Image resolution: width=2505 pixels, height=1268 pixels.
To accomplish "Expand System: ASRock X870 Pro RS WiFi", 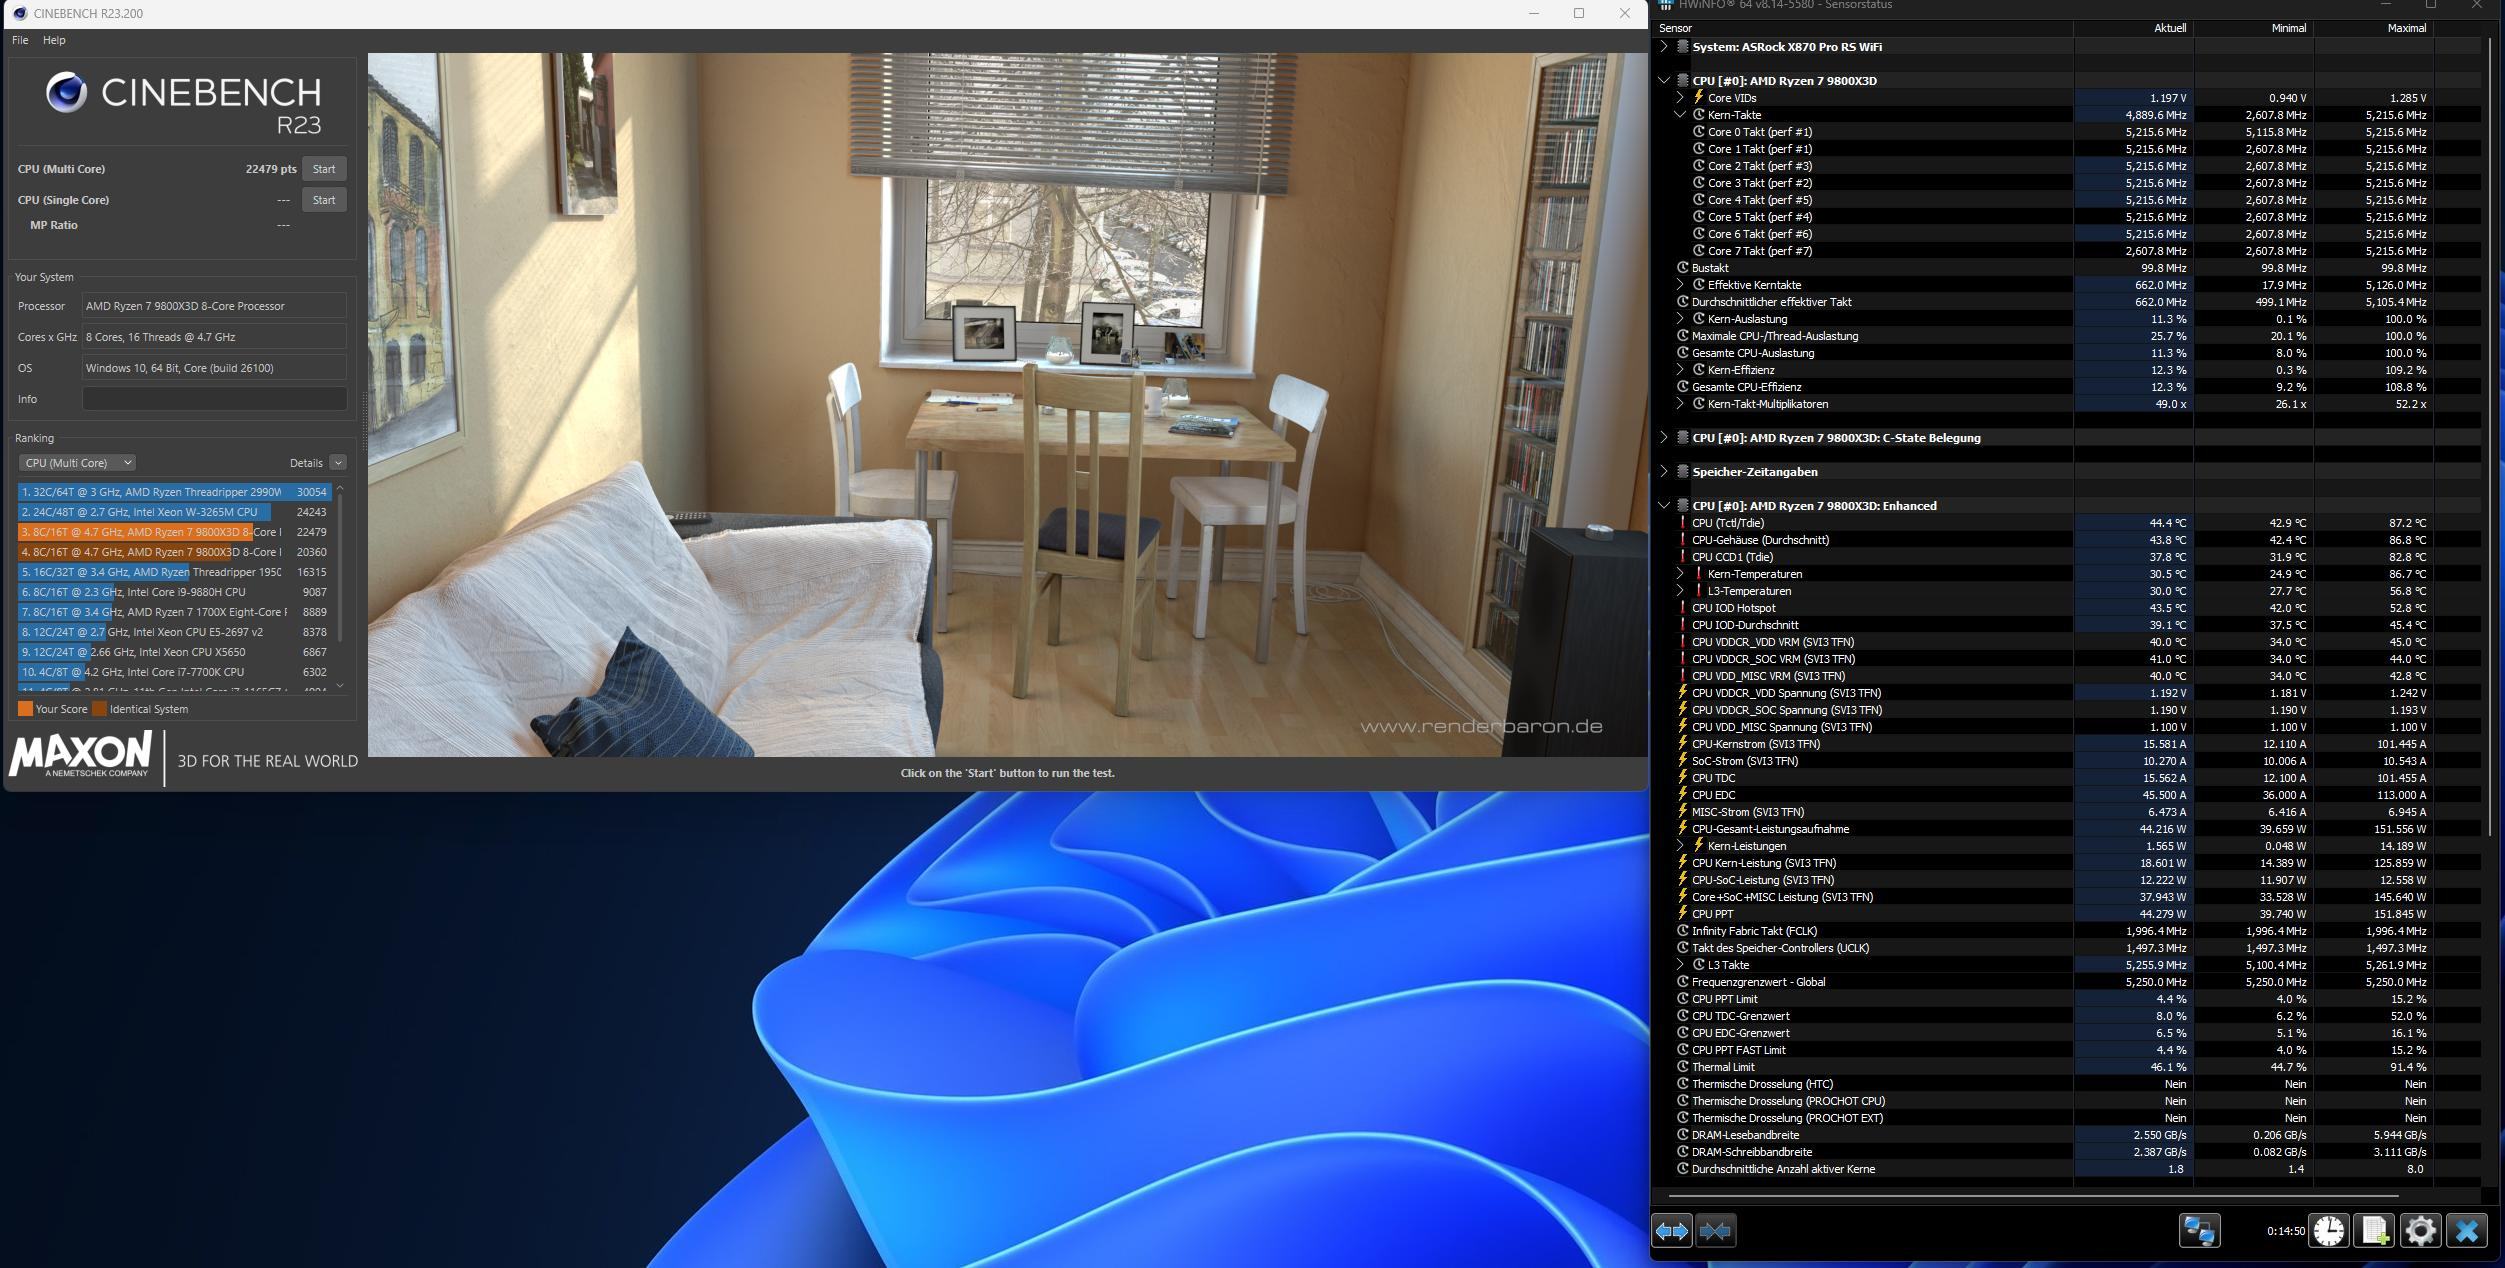I will (1664, 47).
